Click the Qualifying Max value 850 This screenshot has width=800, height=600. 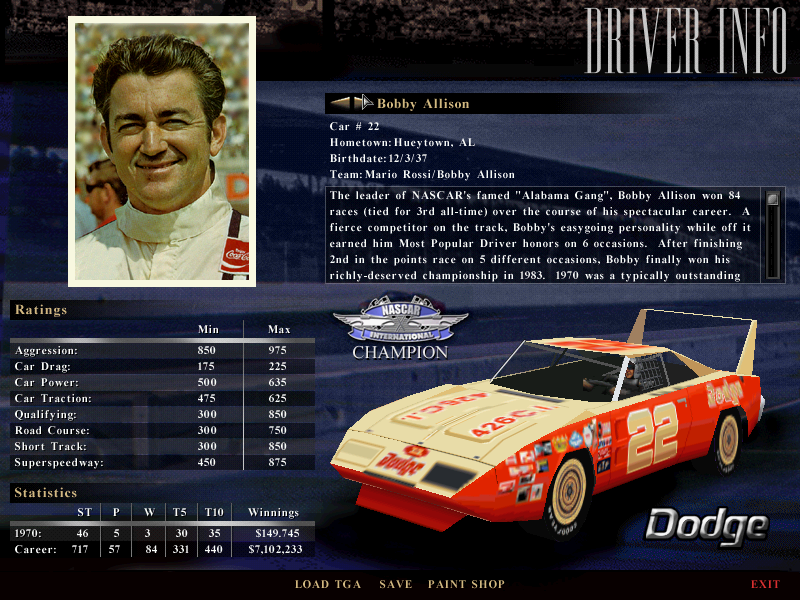pos(278,414)
